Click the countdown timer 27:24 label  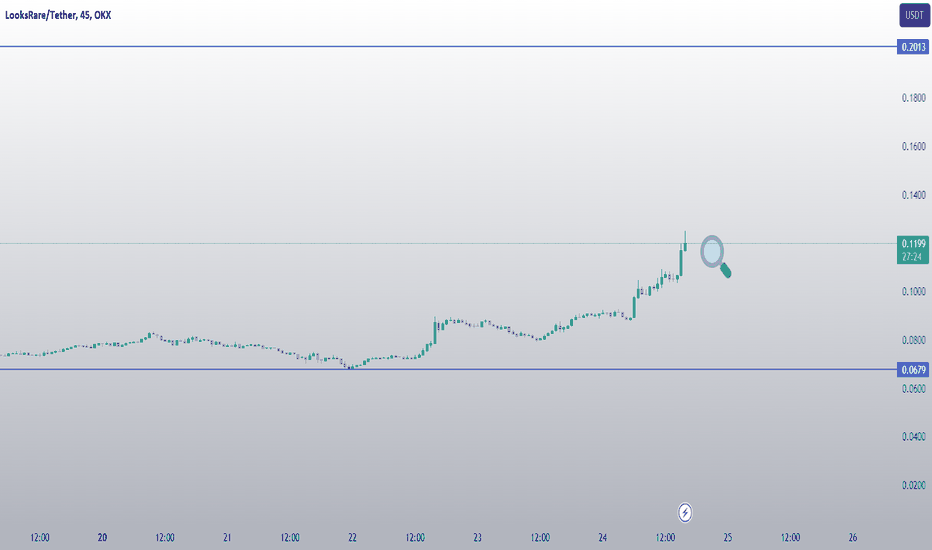(913, 257)
